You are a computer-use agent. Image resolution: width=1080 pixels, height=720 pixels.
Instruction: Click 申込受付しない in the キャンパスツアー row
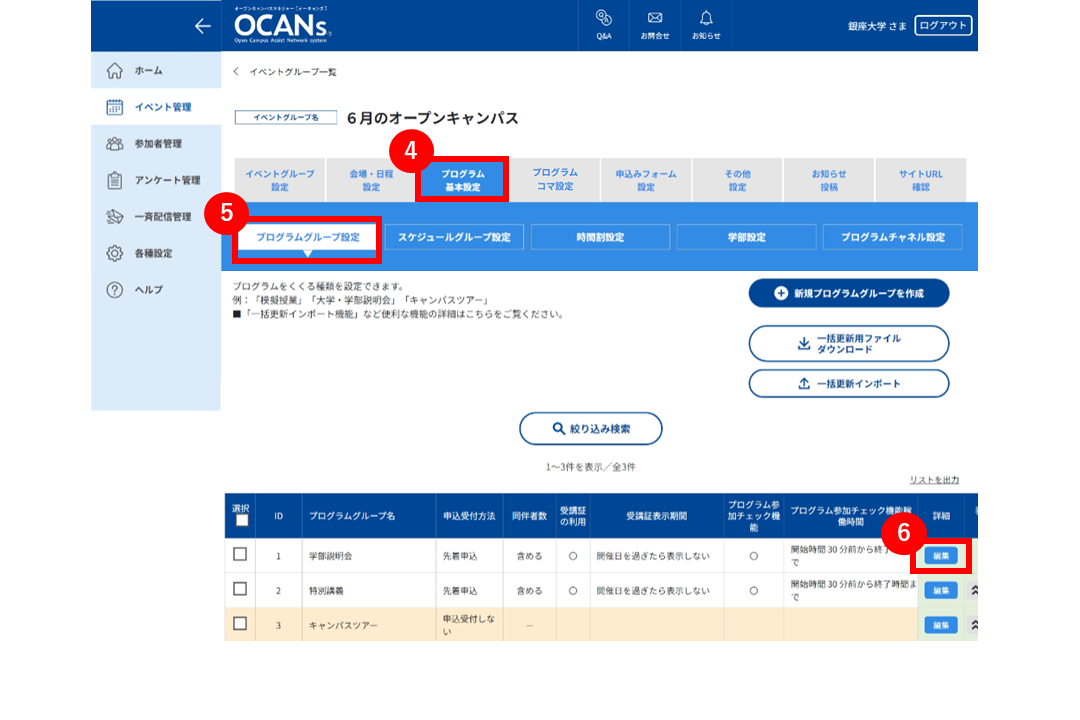point(469,625)
